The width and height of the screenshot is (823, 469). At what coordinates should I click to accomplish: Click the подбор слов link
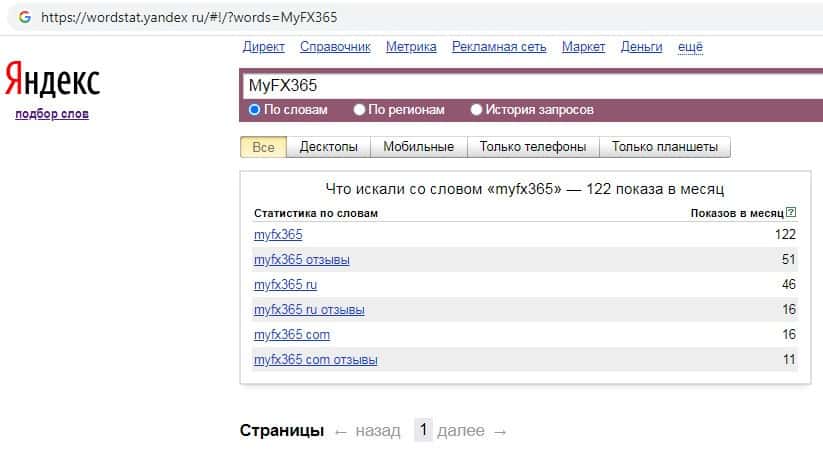tap(52, 114)
